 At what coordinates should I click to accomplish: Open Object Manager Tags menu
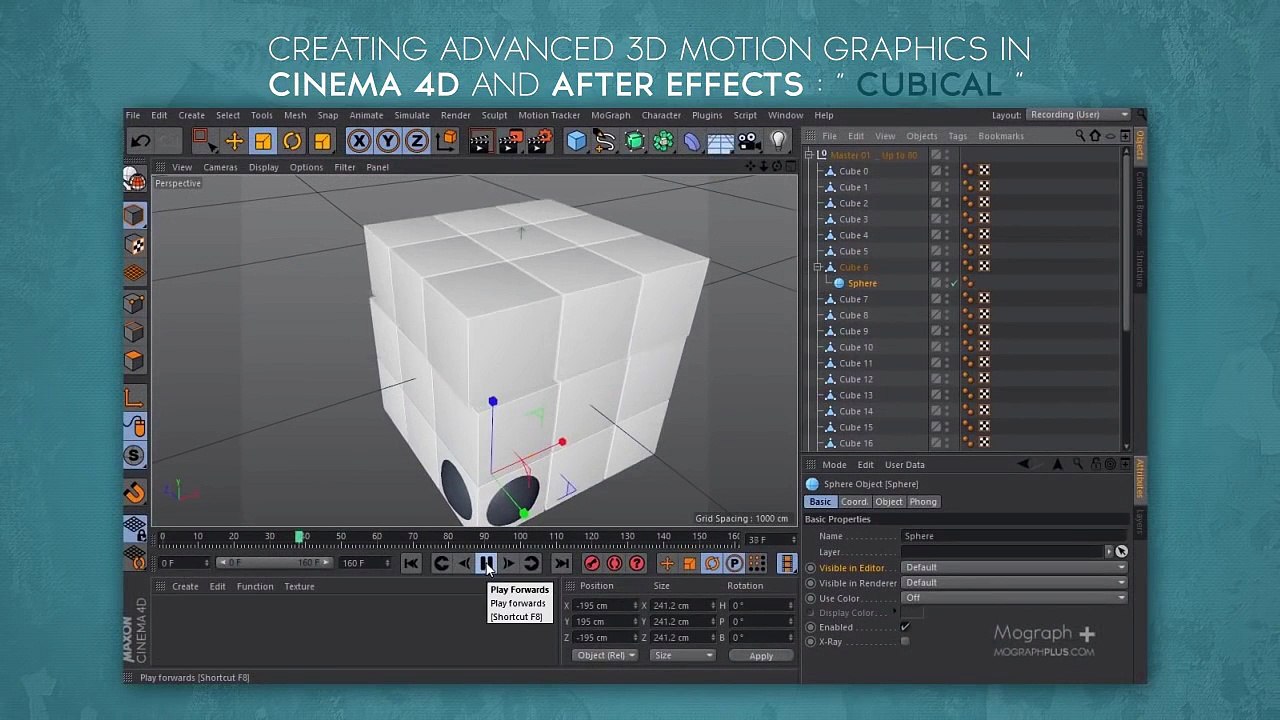pyautogui.click(x=957, y=136)
